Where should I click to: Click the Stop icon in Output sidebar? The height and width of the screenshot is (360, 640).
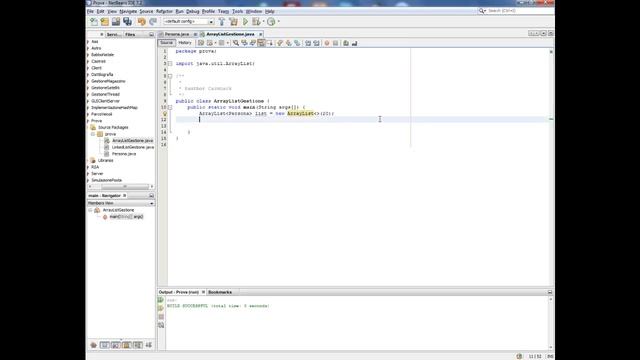click(161, 317)
